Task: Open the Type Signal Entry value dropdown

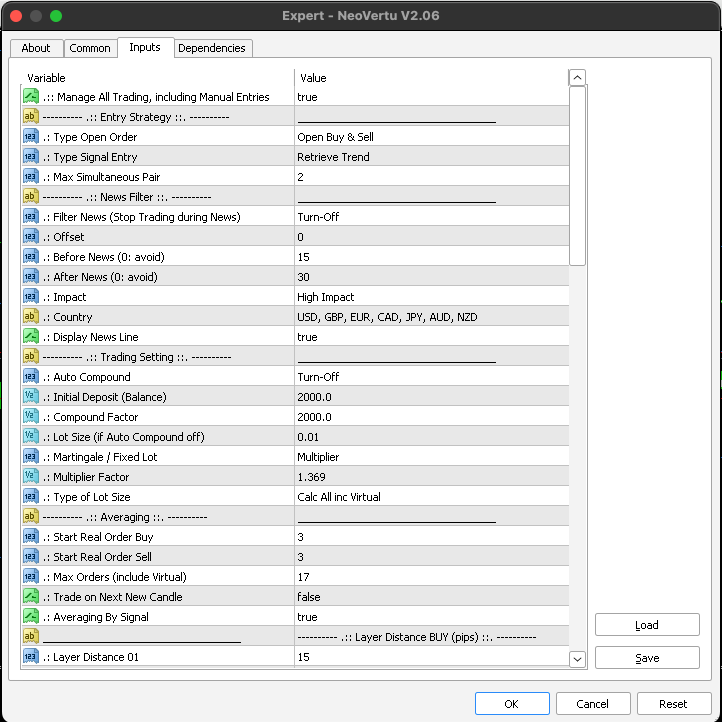Action: click(430, 157)
